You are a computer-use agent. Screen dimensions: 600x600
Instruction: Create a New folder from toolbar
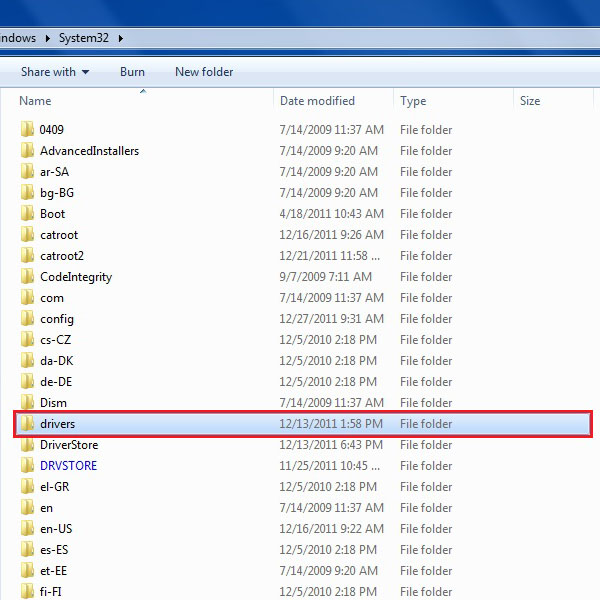204,72
